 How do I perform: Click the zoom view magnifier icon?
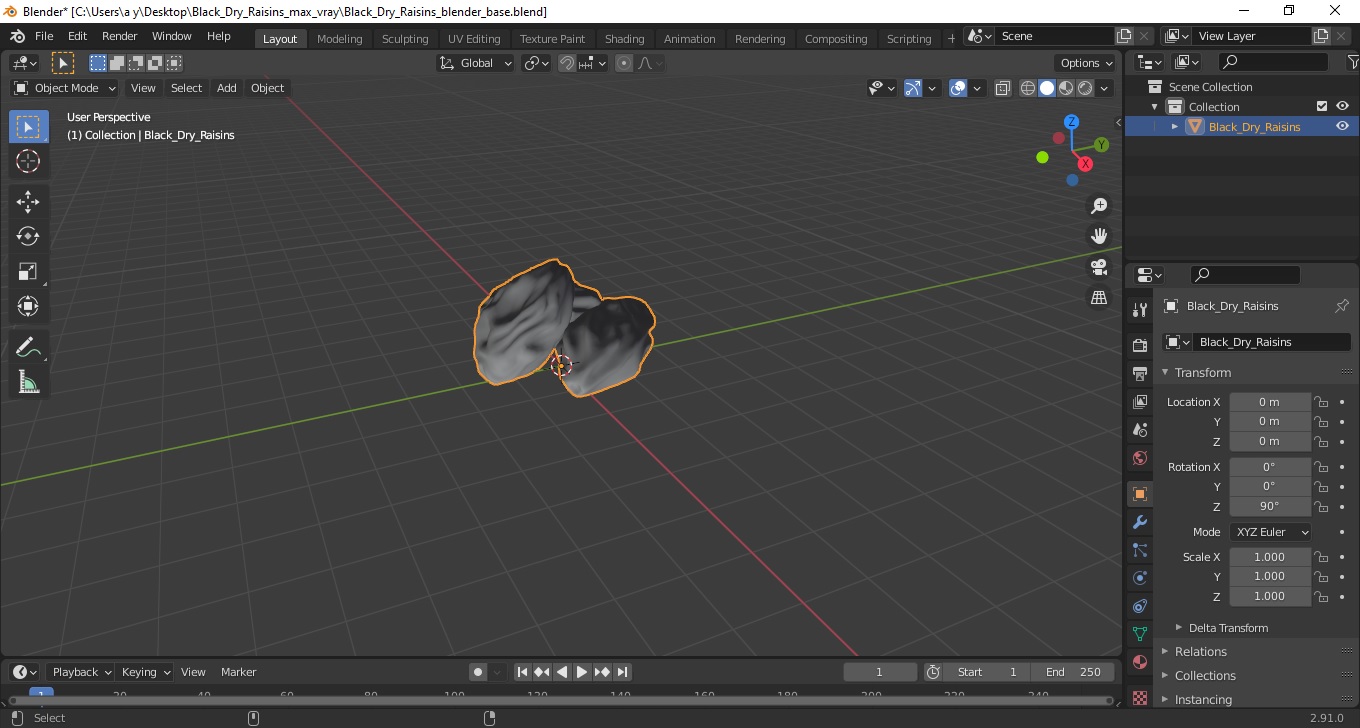(1099, 206)
